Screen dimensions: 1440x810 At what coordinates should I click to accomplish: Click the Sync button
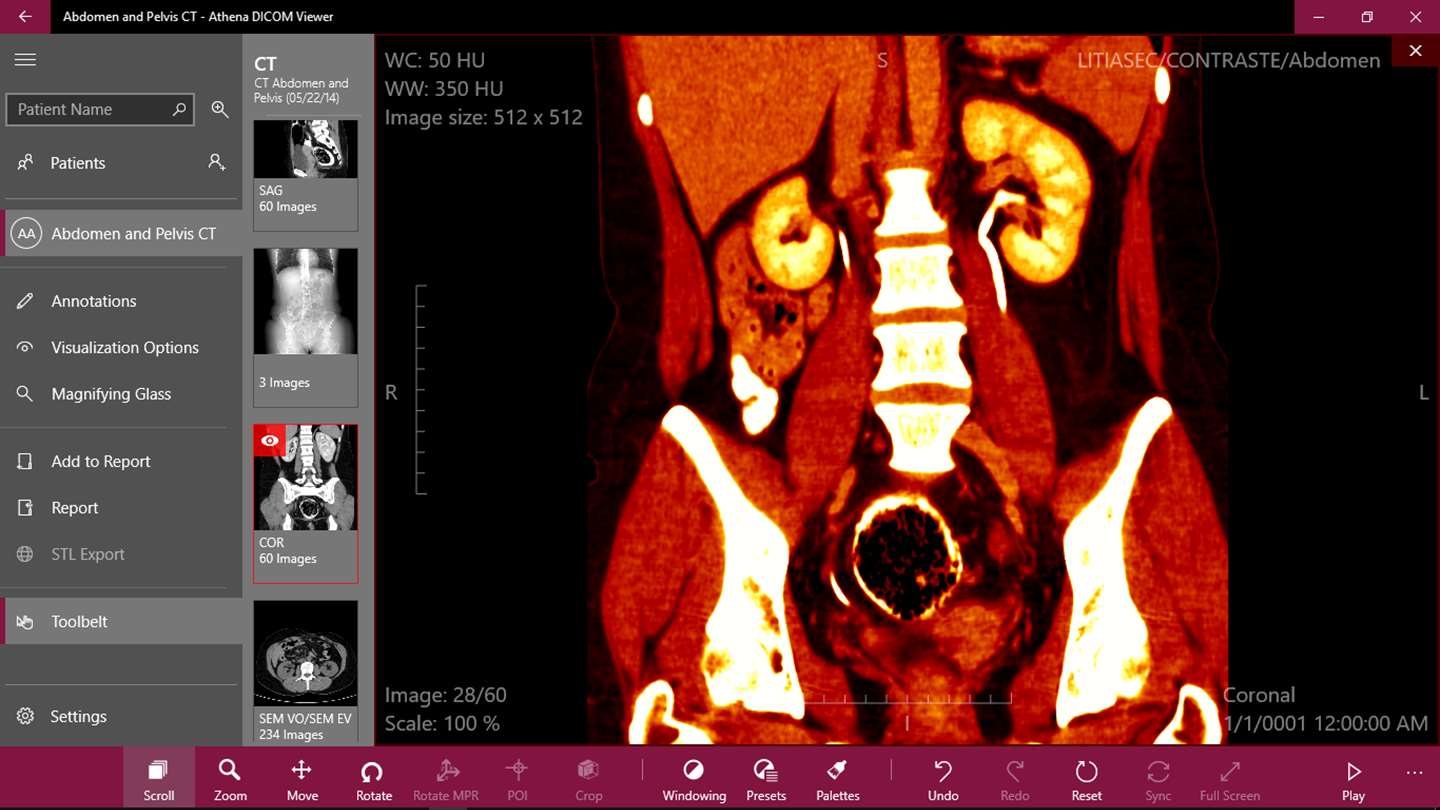(1158, 779)
